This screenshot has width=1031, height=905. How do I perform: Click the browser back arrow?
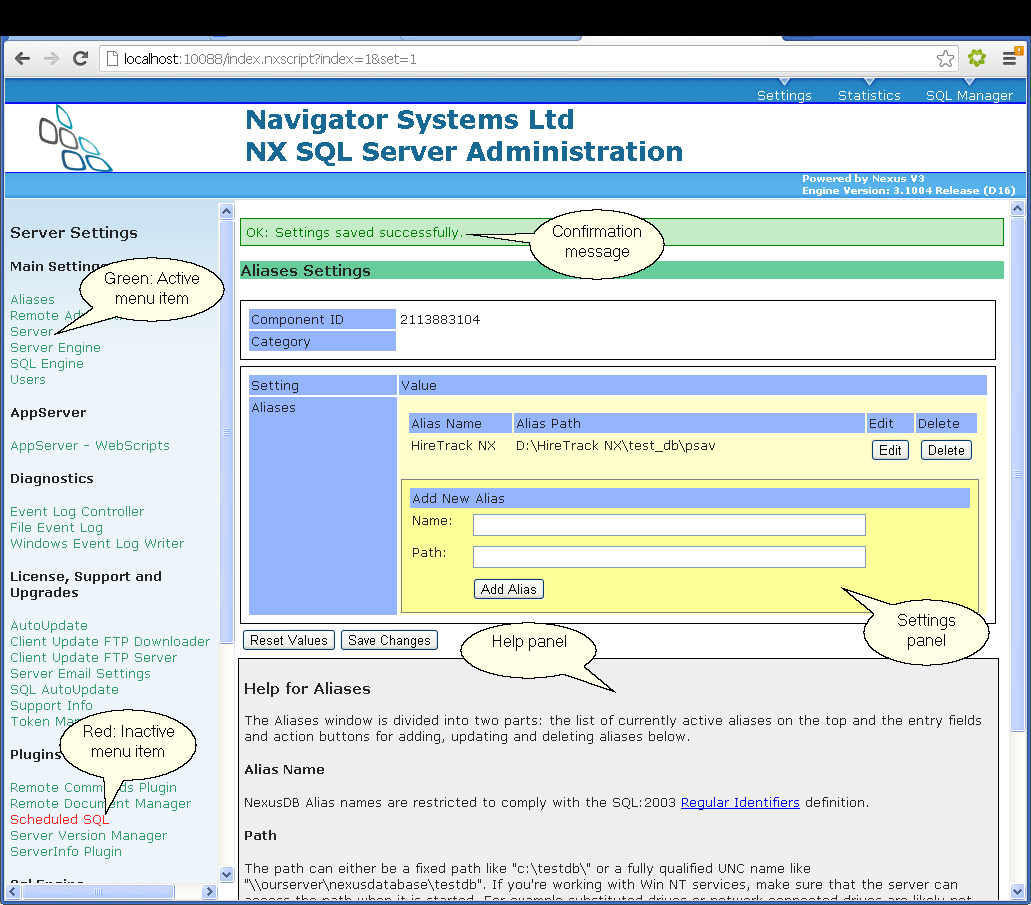(22, 59)
